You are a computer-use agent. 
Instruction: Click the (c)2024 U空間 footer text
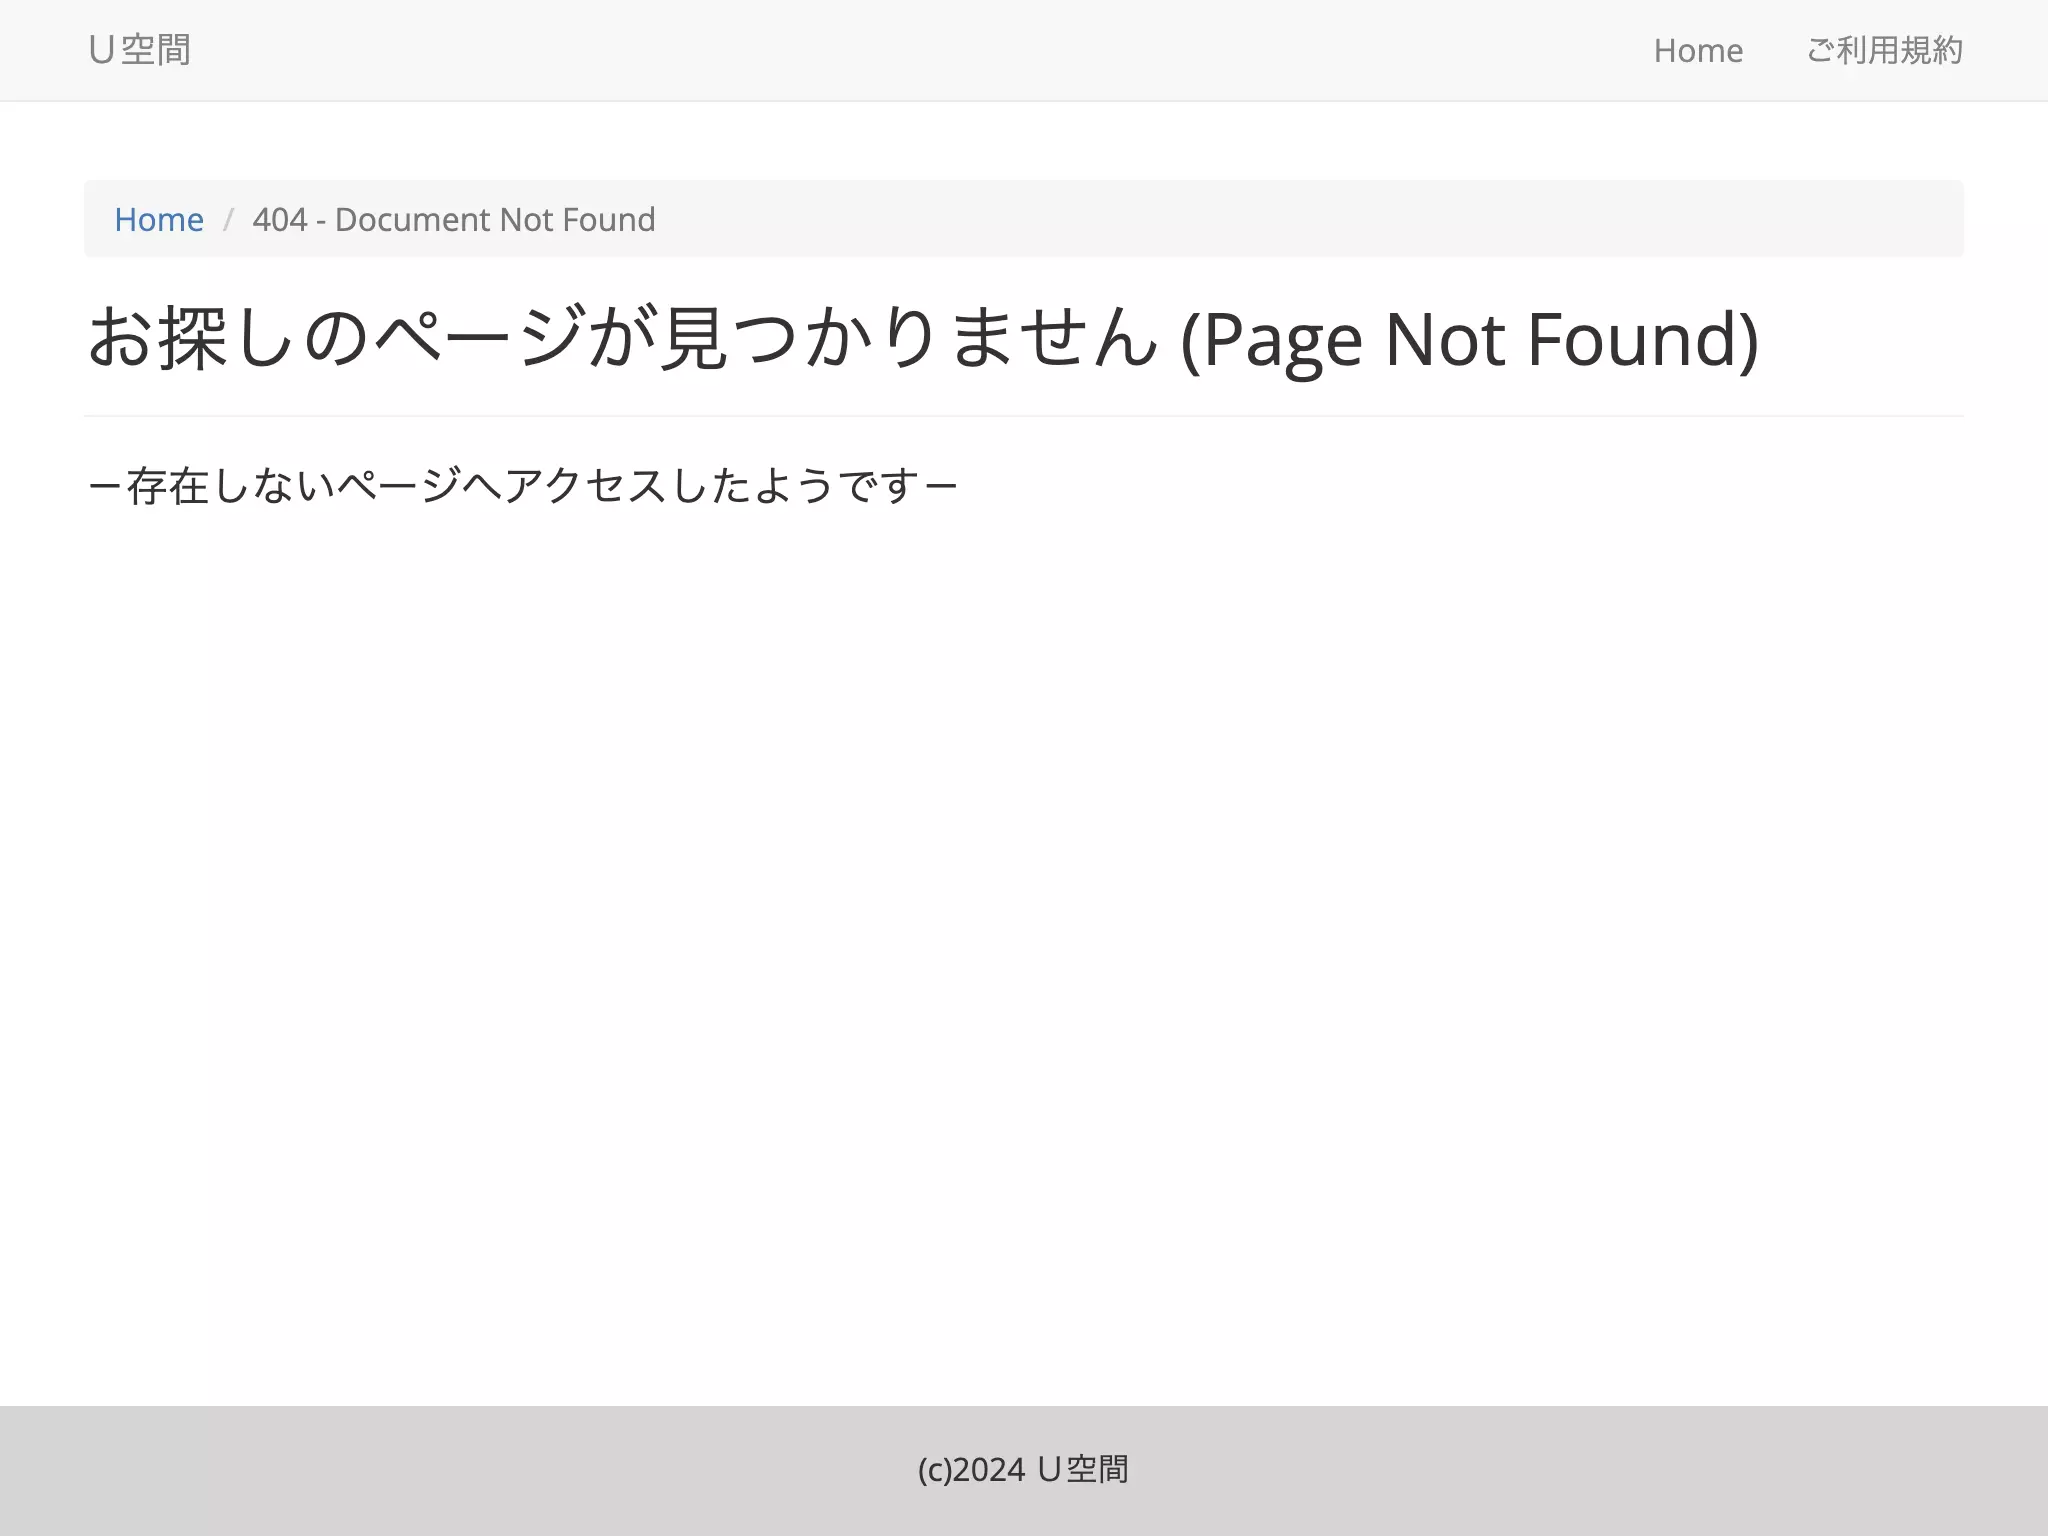point(1023,1469)
